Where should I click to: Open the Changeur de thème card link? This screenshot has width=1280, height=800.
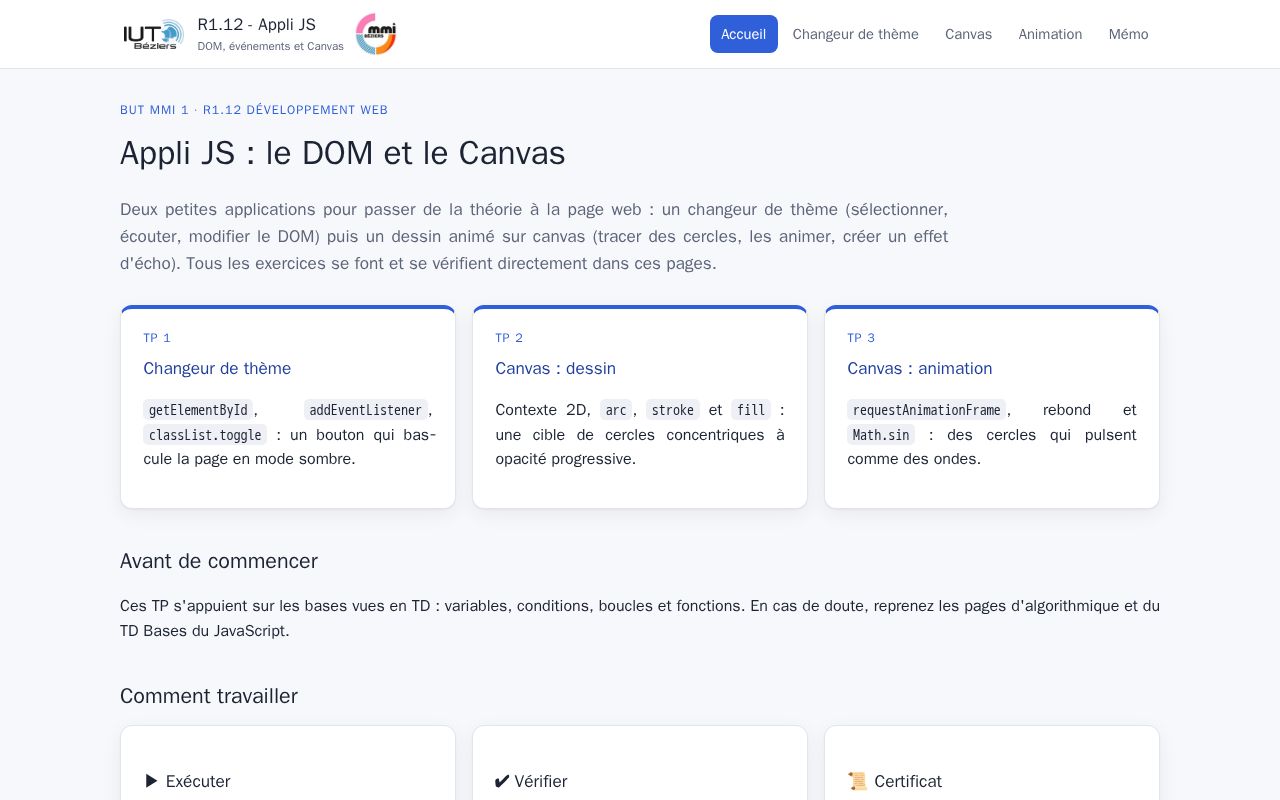click(217, 368)
